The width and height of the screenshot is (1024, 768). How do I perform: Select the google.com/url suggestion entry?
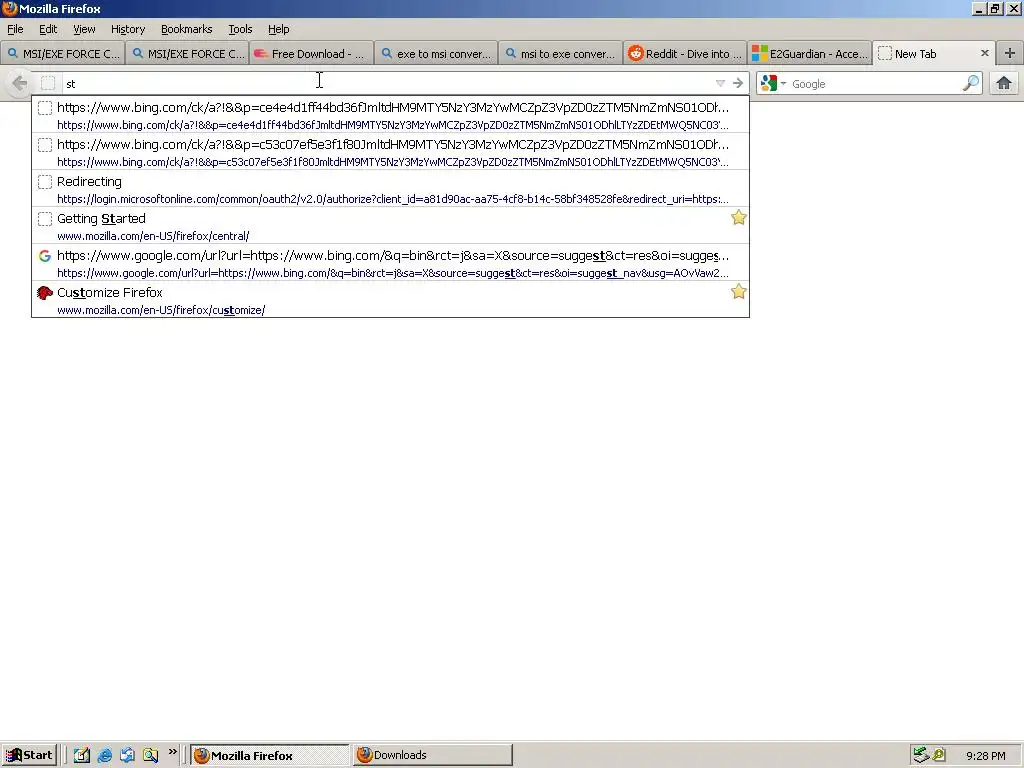(x=391, y=263)
